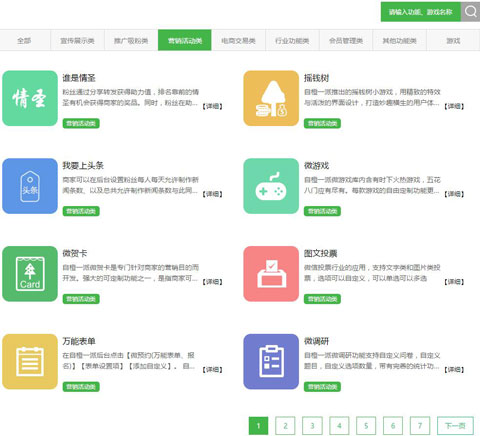The width and height of the screenshot is (480, 436).
Task: Switch to the 电商交易类 tab
Action: point(238,40)
